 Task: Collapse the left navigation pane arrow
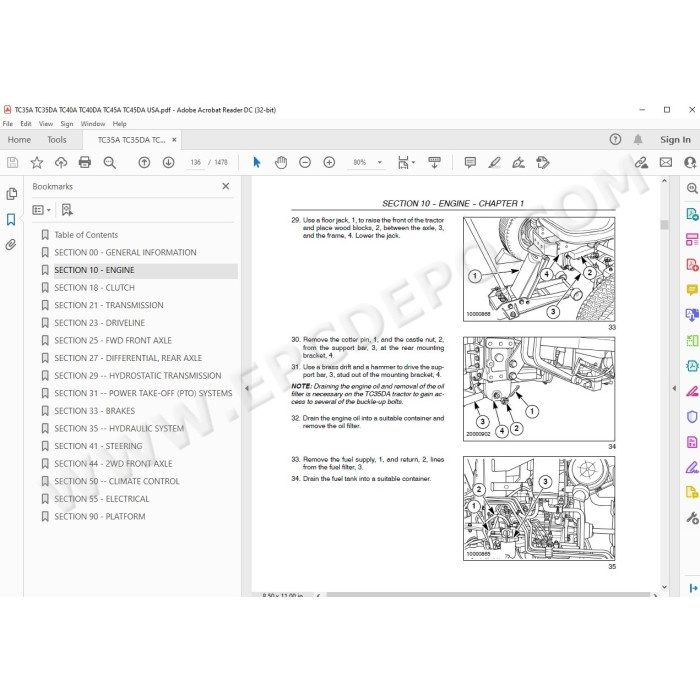tap(246, 388)
